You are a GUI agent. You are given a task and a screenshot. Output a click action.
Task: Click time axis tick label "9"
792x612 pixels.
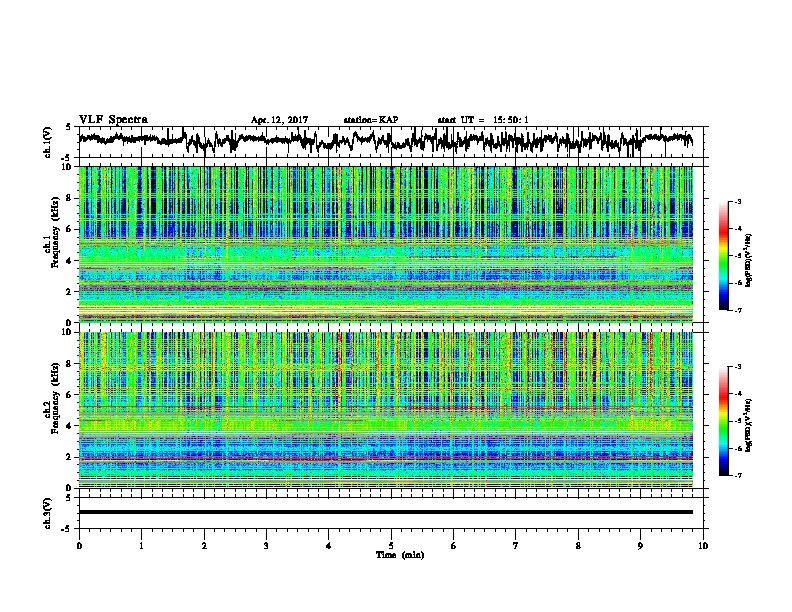pyautogui.click(x=640, y=546)
